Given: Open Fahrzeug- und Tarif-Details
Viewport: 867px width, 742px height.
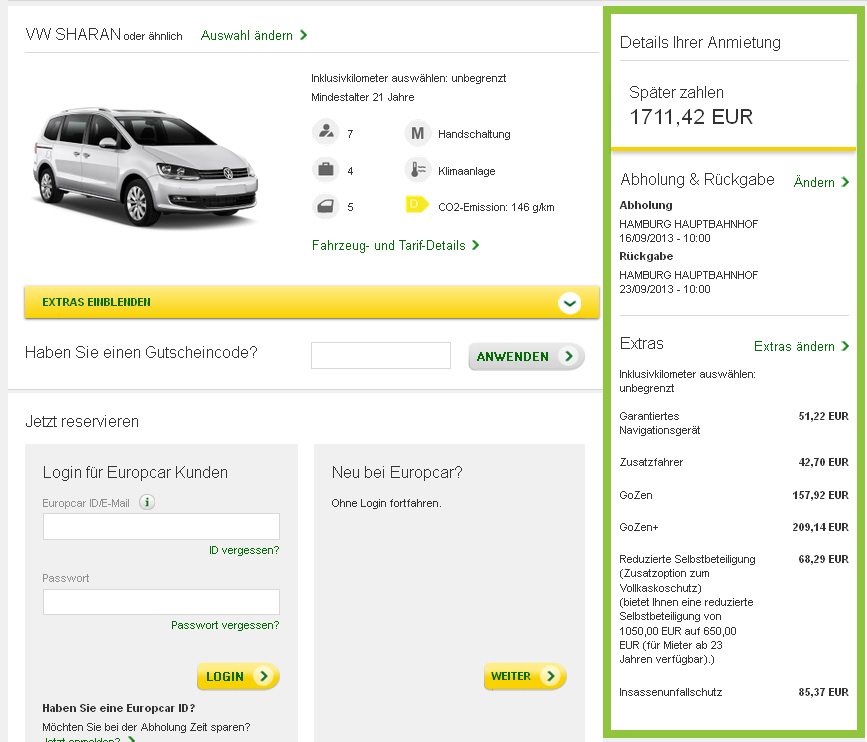Looking at the screenshot, I should point(395,245).
